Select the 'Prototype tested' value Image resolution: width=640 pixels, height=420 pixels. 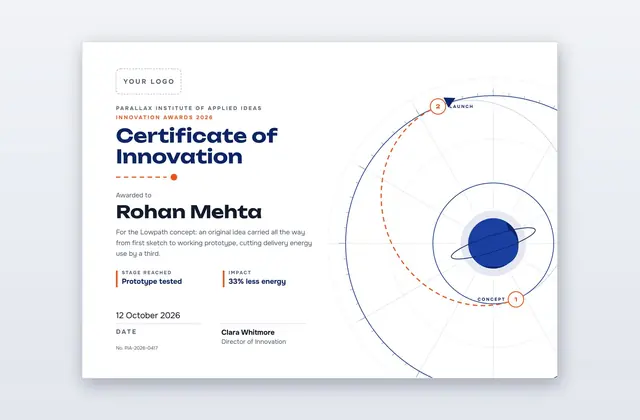[152, 281]
